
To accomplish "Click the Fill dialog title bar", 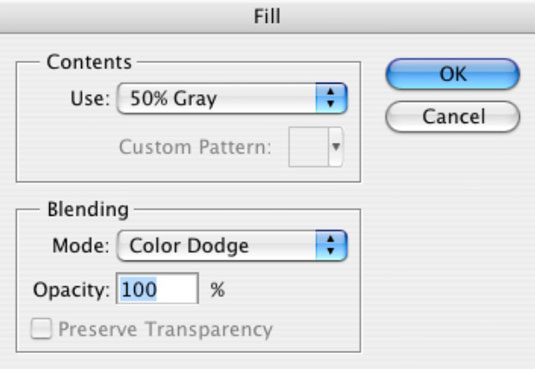I will [x=268, y=16].
